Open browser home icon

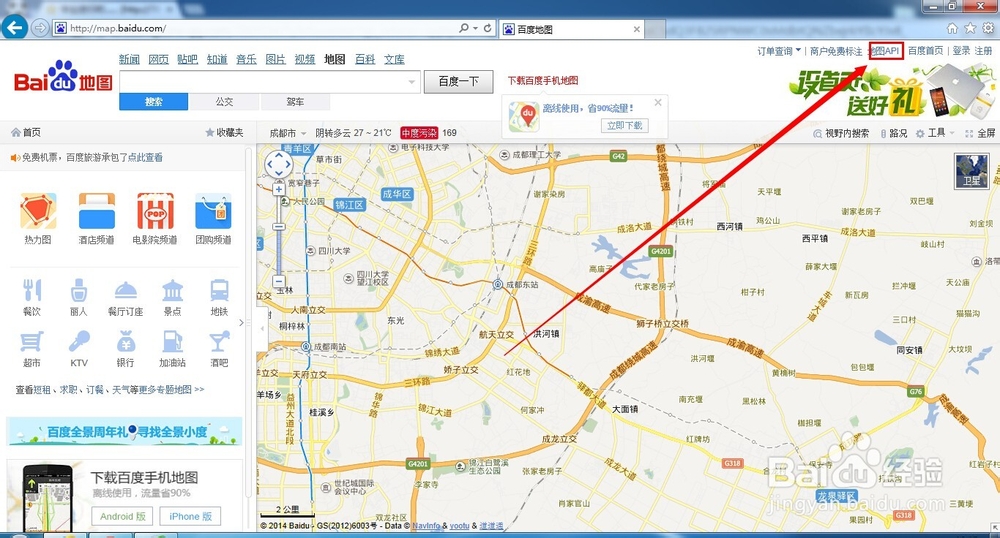(952, 28)
